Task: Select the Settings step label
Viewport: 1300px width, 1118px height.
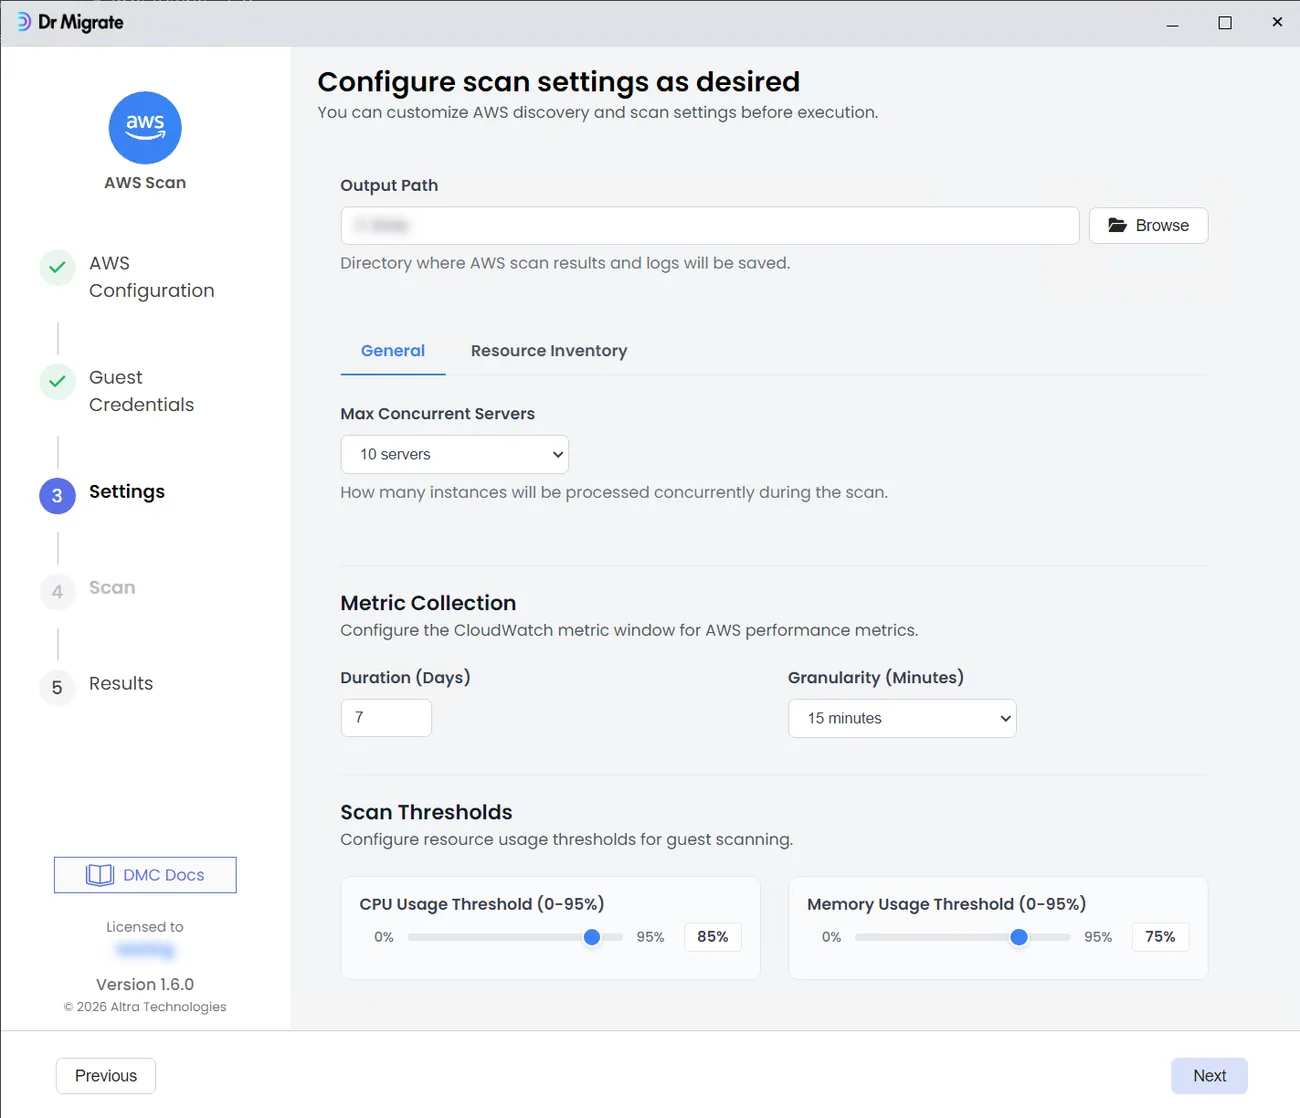Action: click(127, 491)
